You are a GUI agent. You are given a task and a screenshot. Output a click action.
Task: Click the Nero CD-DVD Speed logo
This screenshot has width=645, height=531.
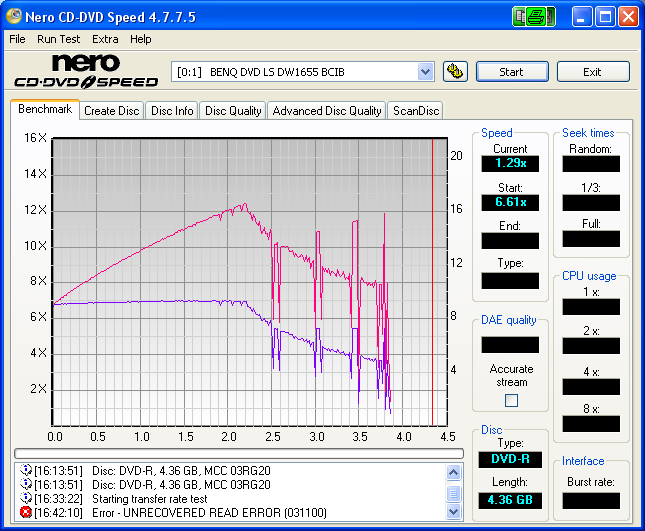(86, 71)
